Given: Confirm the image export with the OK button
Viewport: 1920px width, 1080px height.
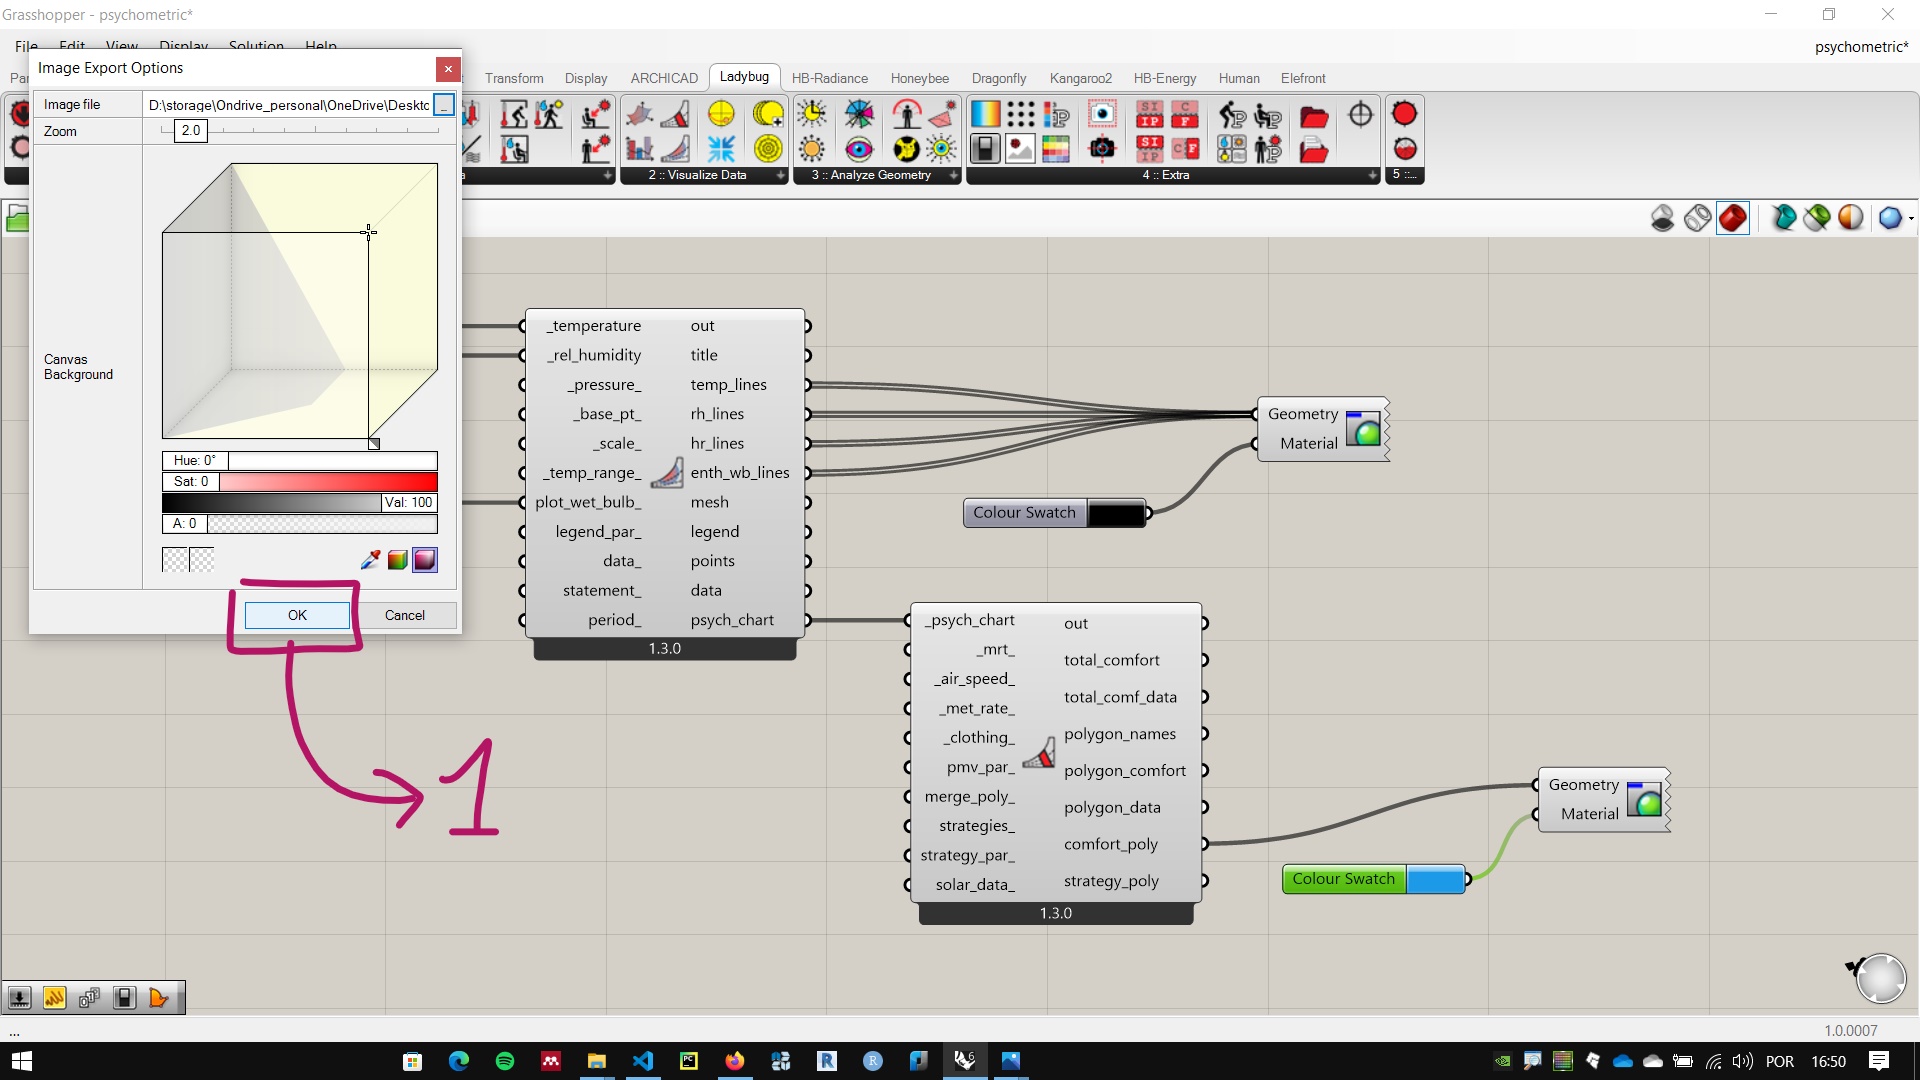Looking at the screenshot, I should point(297,615).
